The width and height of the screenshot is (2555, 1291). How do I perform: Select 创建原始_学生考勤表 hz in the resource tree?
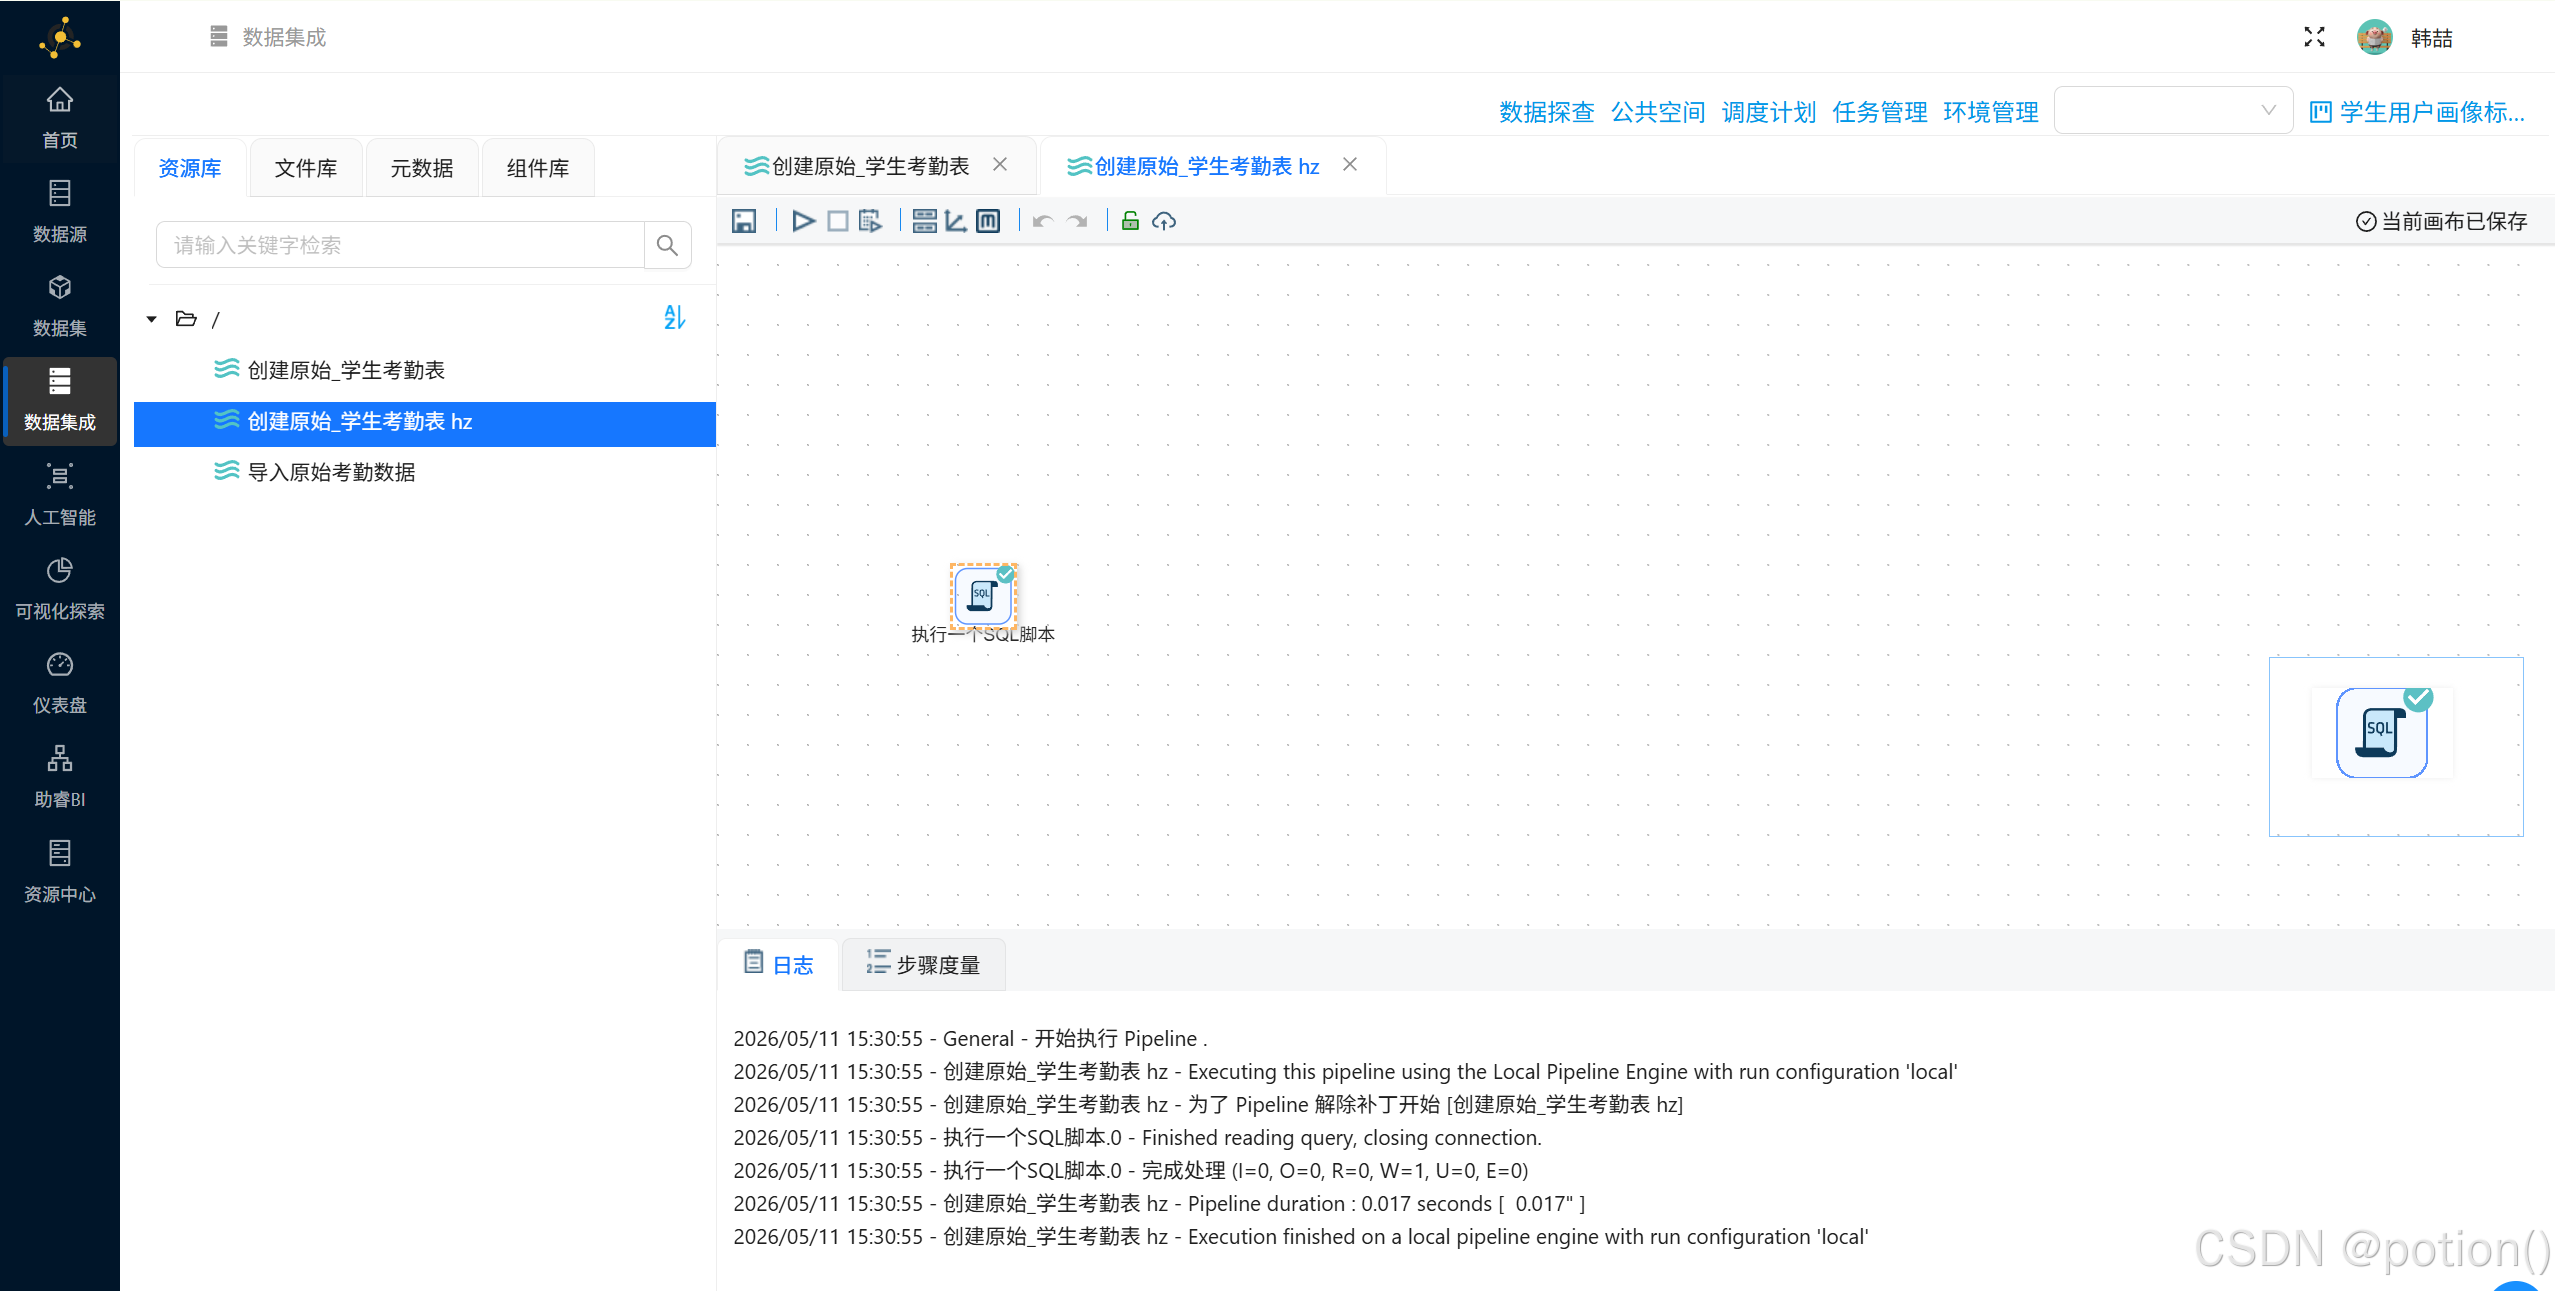pos(425,422)
